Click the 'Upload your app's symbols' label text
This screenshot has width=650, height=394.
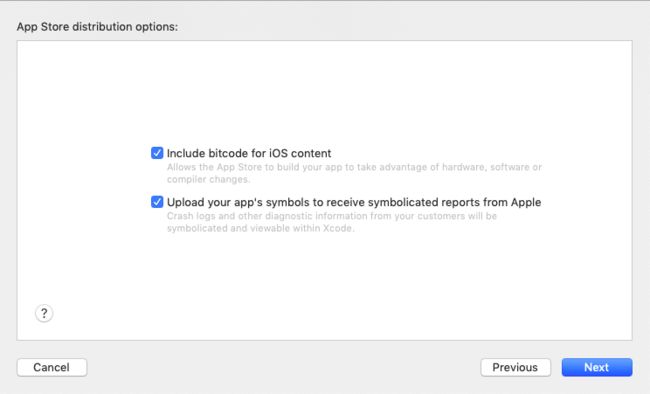354,202
